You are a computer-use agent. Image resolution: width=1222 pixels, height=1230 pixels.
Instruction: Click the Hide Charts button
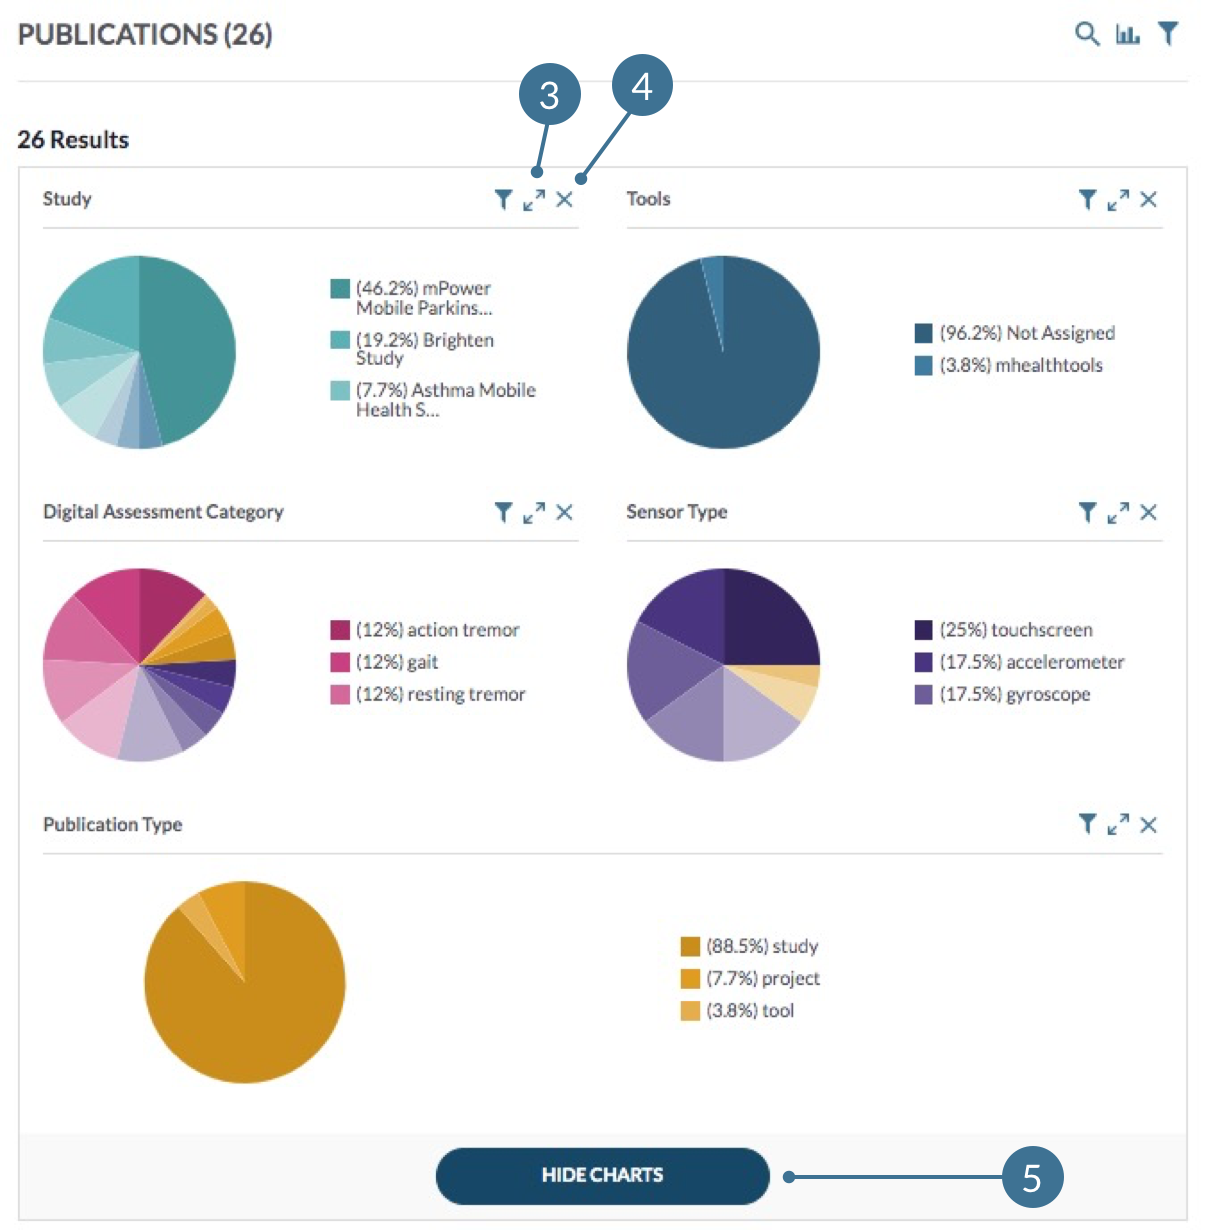(603, 1176)
